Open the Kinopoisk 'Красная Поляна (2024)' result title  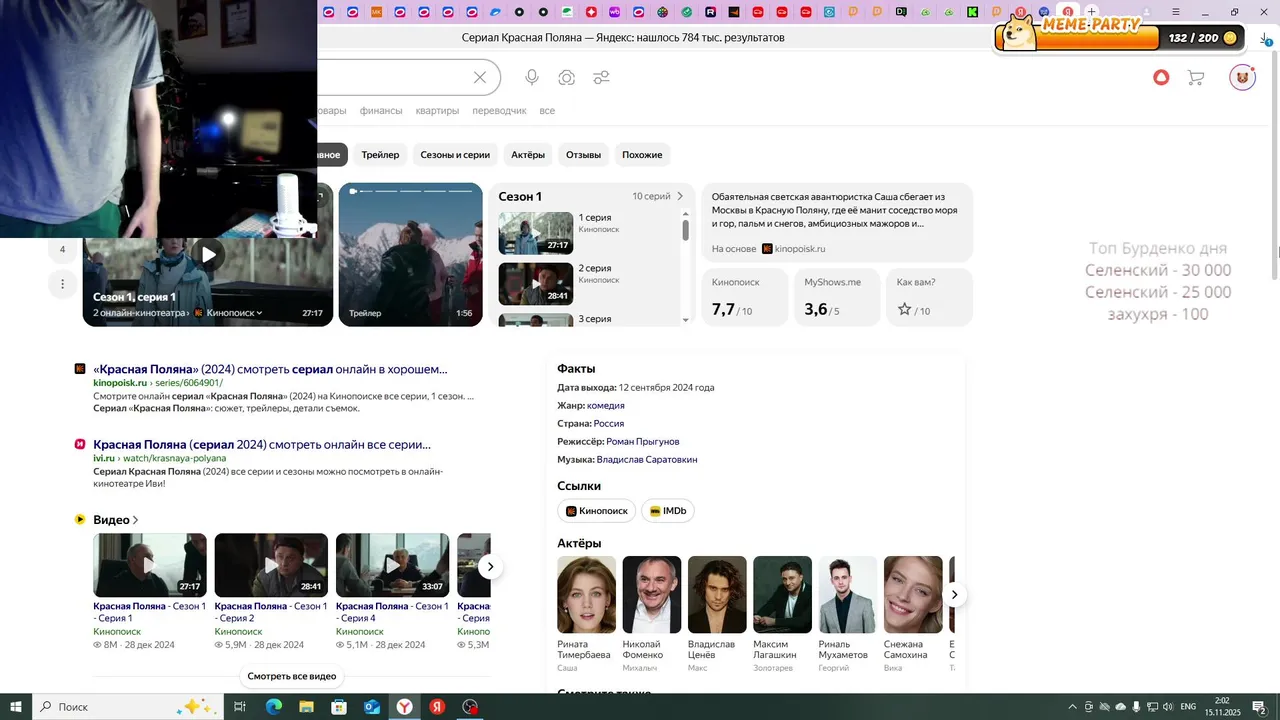[270, 369]
